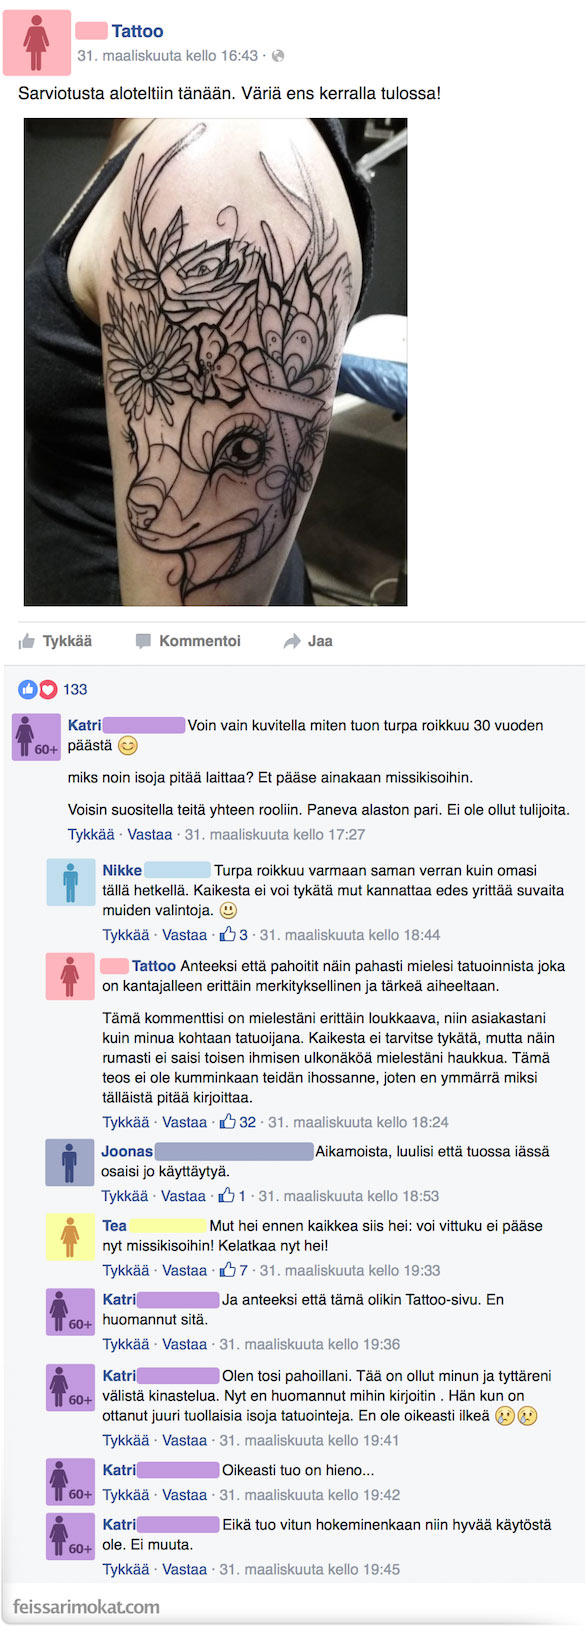Click the 32 likes count on Tattoo's reply

[x=247, y=1122]
